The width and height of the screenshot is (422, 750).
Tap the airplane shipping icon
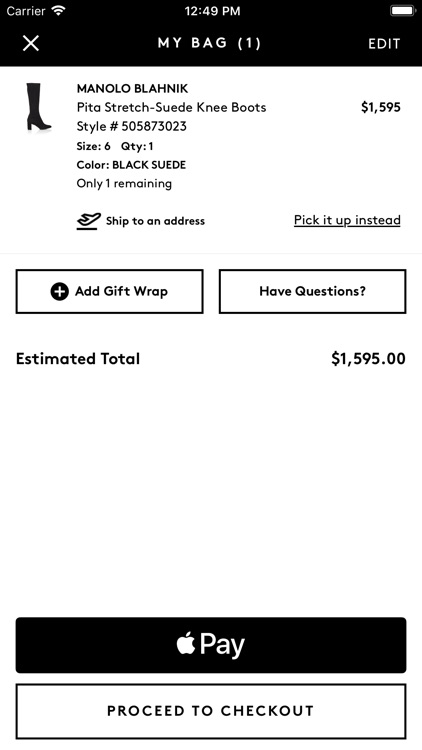(x=89, y=221)
